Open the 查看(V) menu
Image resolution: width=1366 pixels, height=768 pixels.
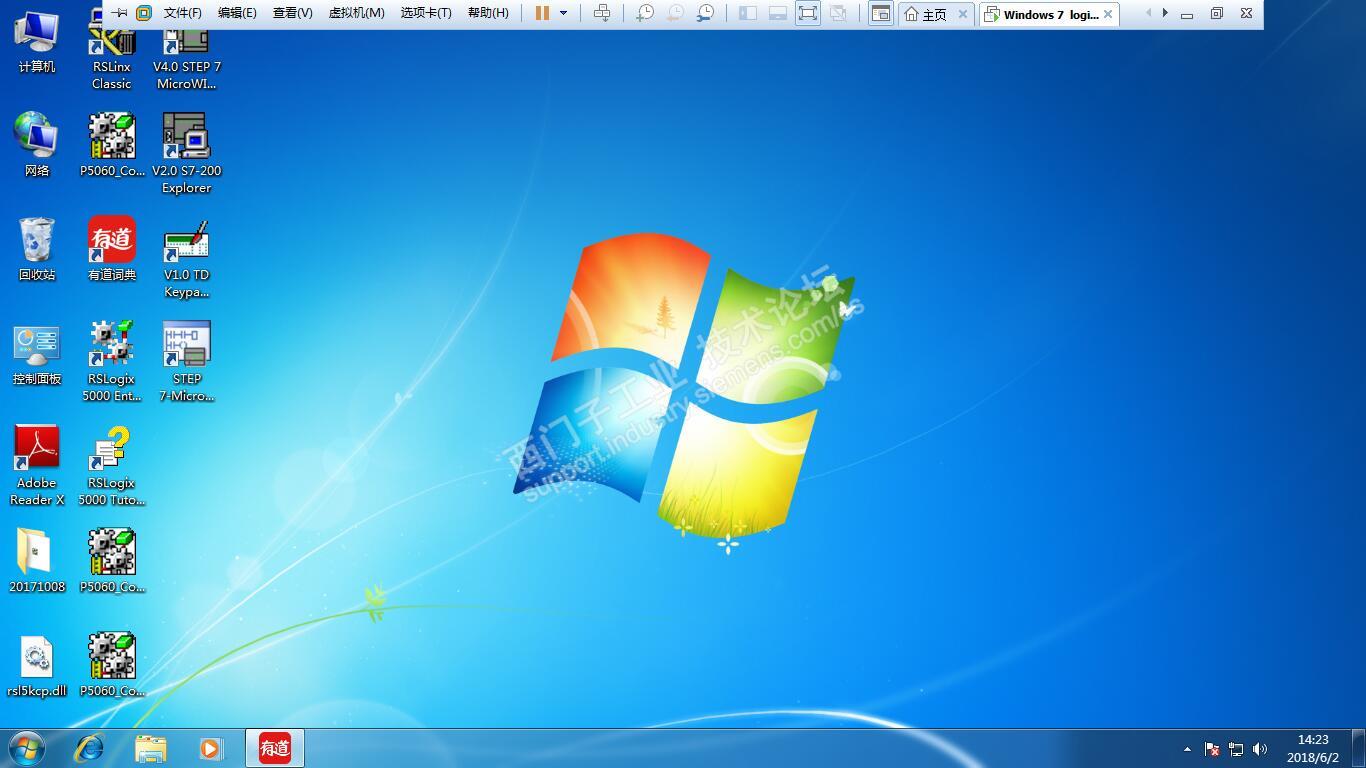click(x=293, y=13)
